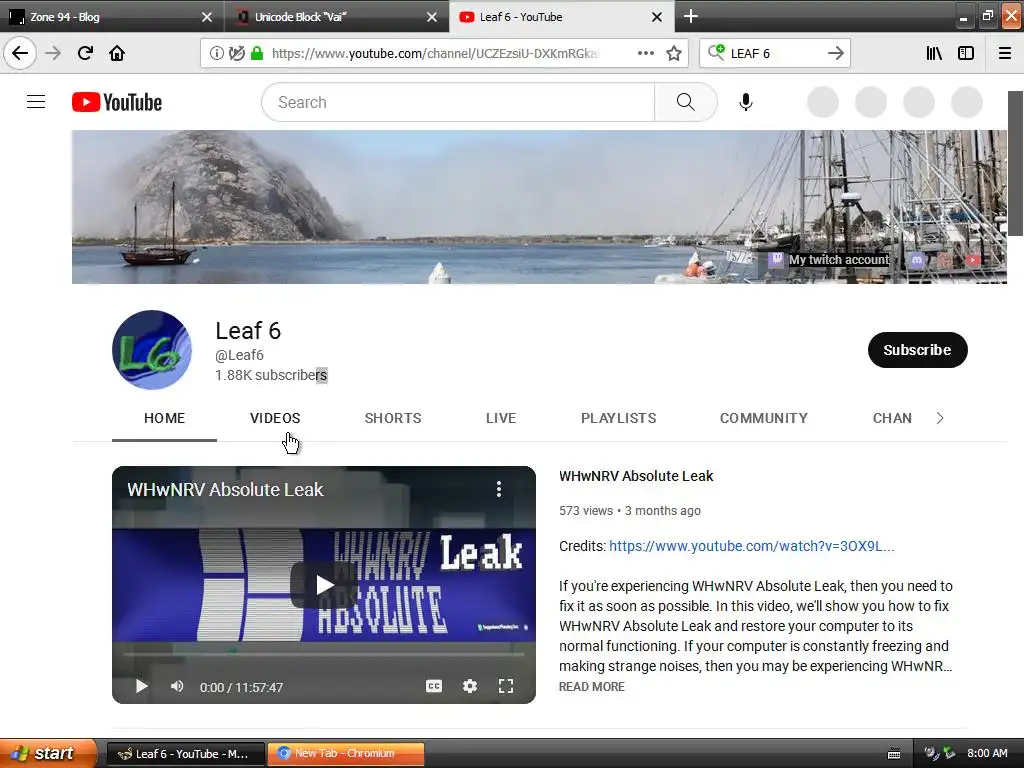This screenshot has height=768, width=1024.
Task: Switch to New Tab - Chromium taskbar window
Action: point(345,754)
